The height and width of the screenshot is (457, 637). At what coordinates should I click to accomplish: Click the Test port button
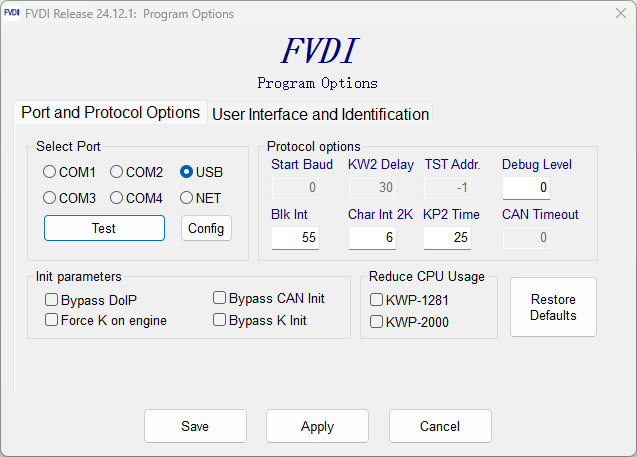(104, 228)
